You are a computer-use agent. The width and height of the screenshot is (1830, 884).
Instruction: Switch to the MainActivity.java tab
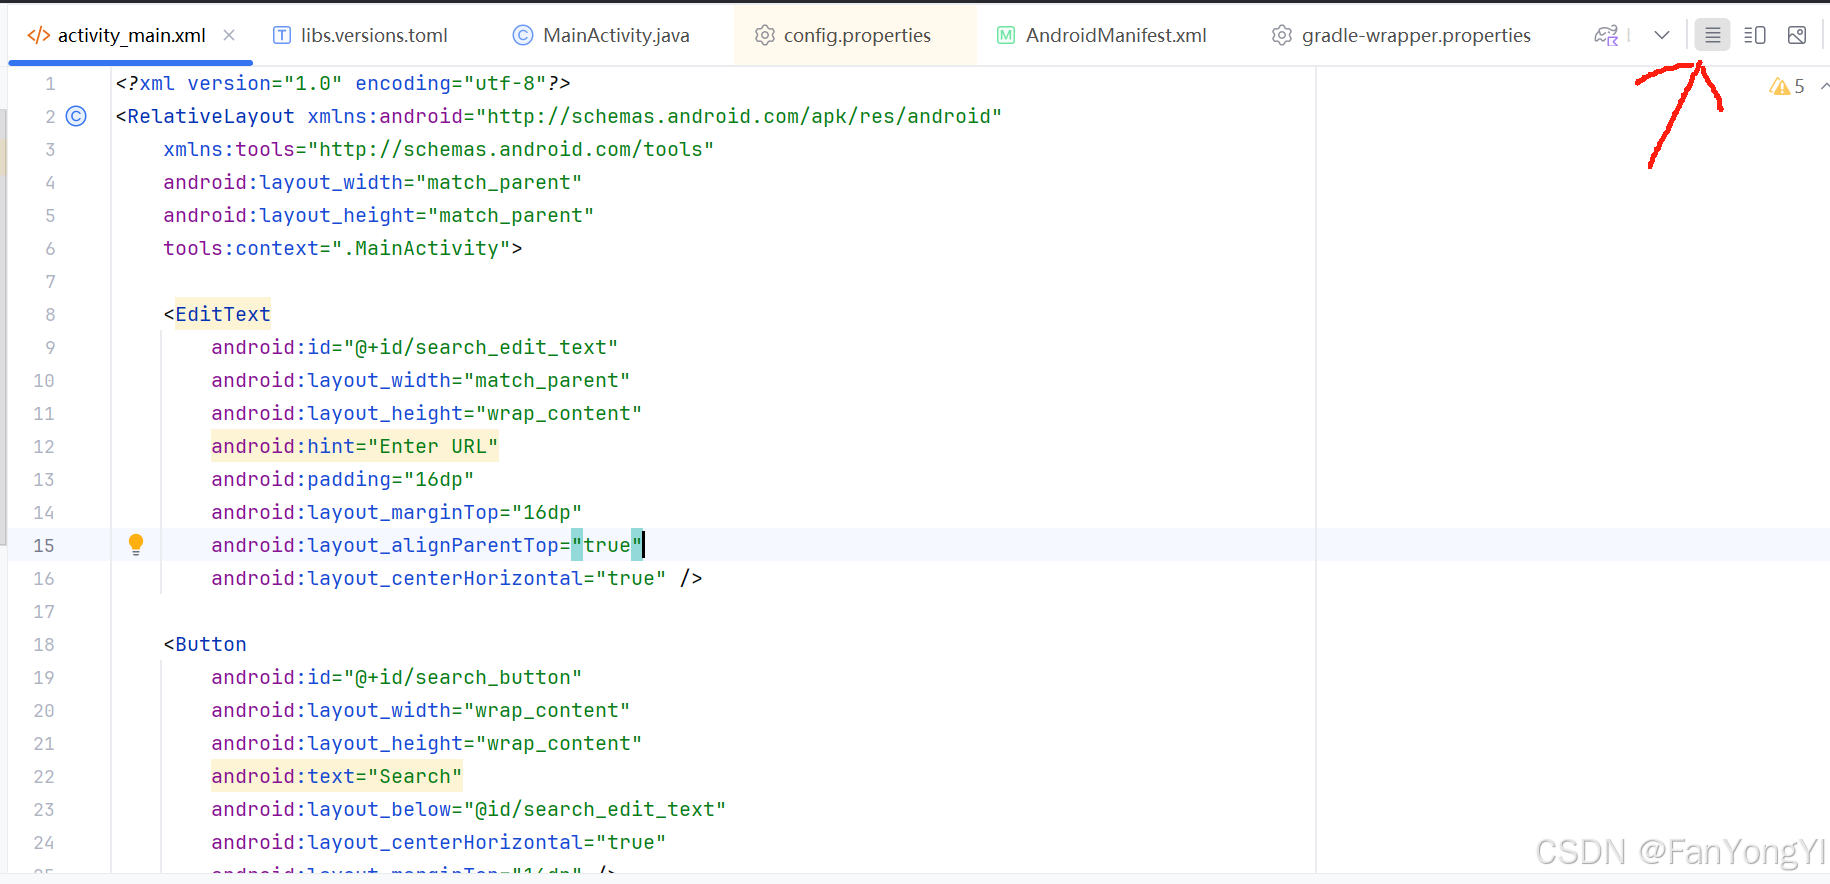[601, 36]
